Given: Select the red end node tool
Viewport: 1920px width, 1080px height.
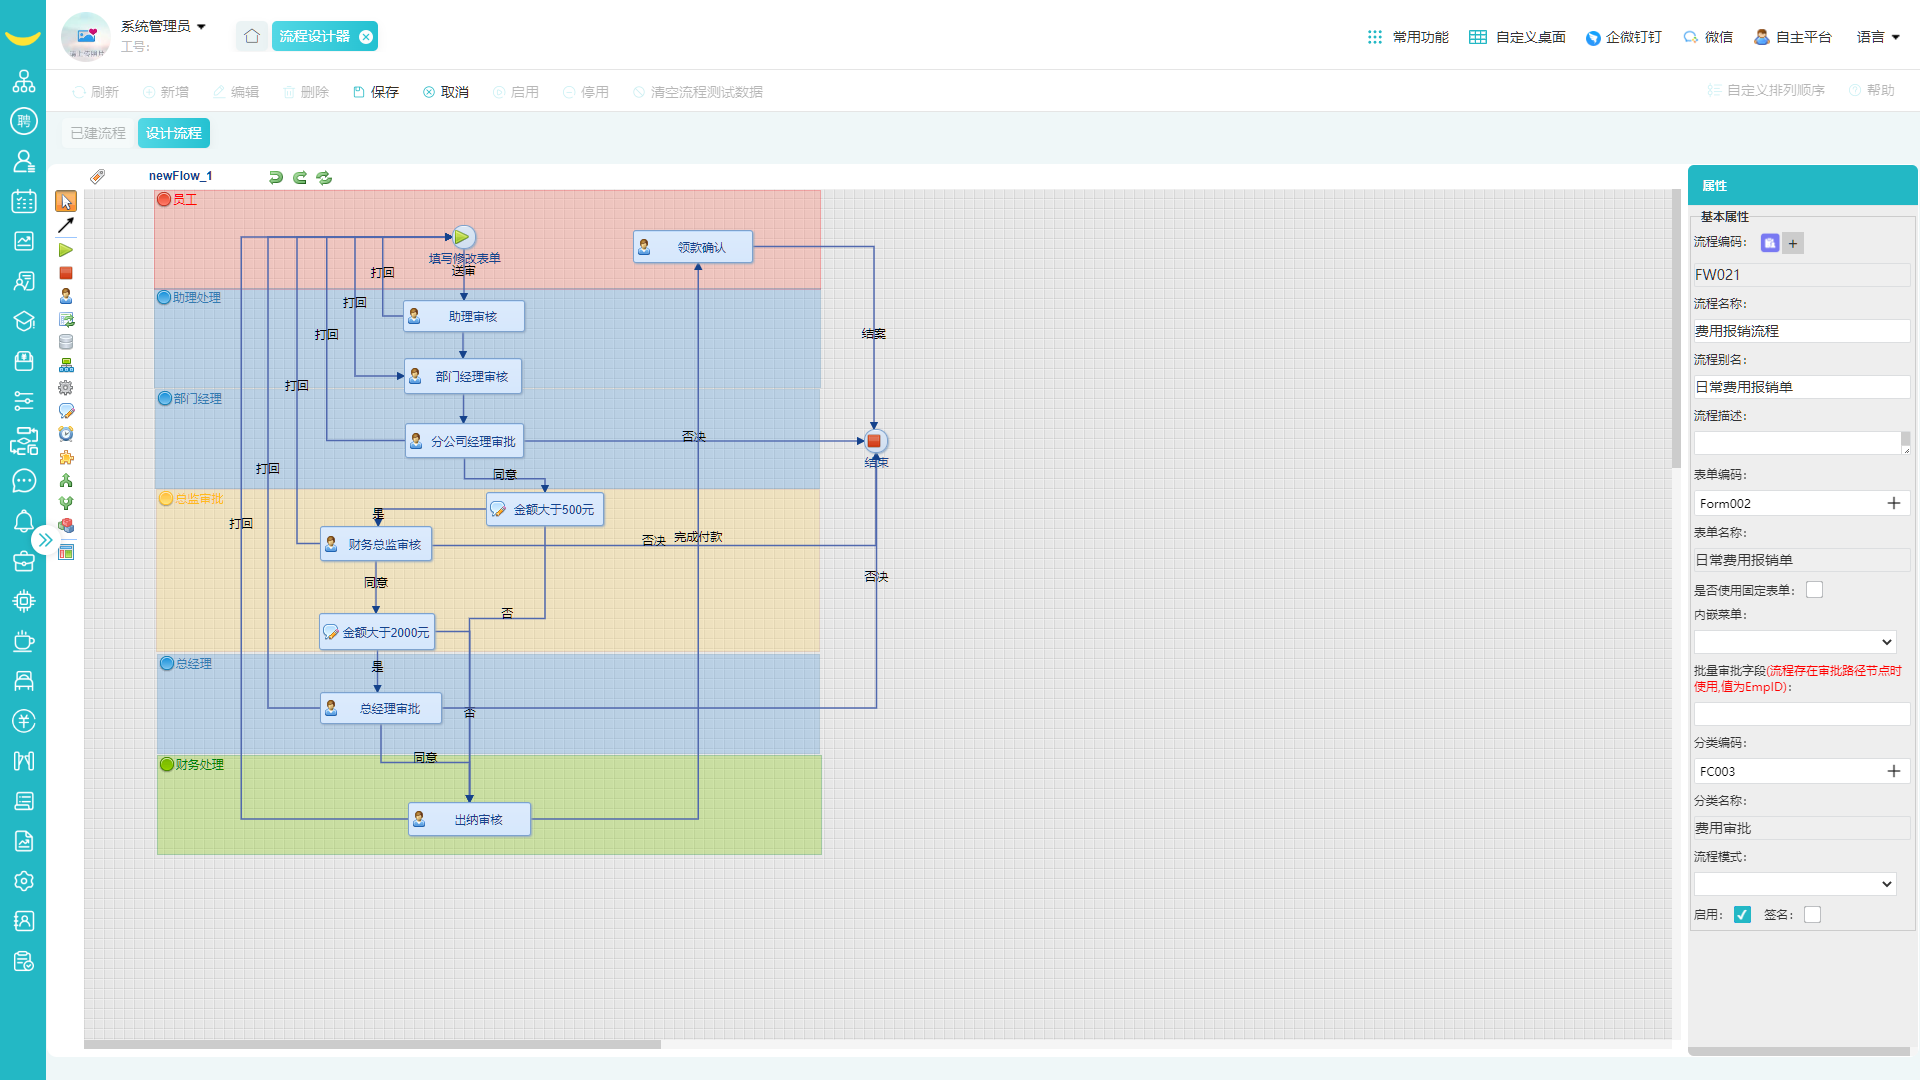Looking at the screenshot, I should click(66, 273).
